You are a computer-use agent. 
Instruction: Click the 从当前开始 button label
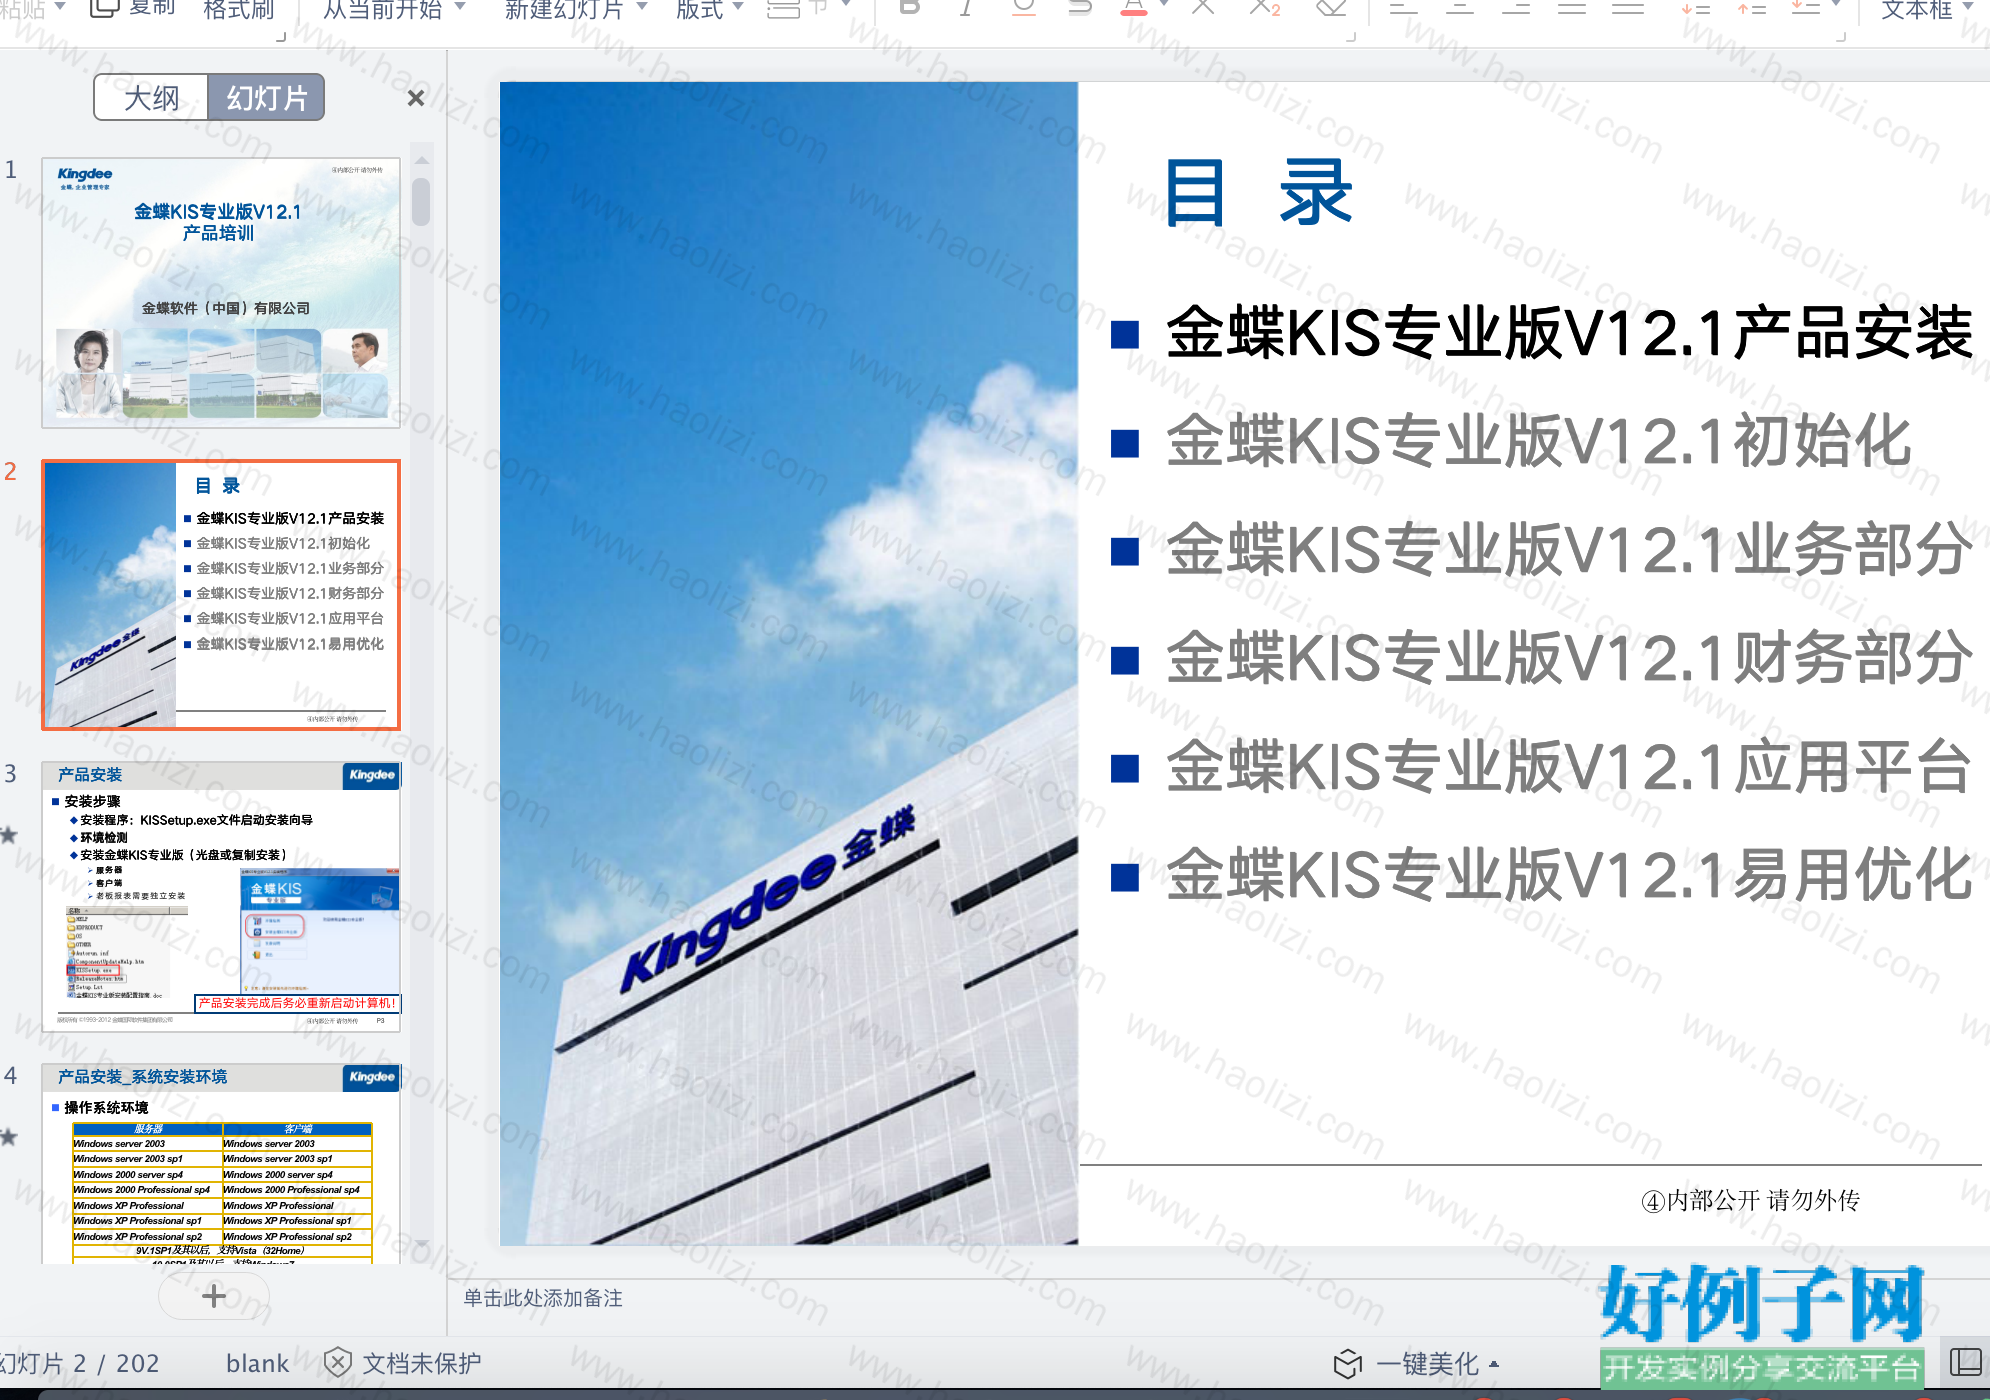pos(382,9)
